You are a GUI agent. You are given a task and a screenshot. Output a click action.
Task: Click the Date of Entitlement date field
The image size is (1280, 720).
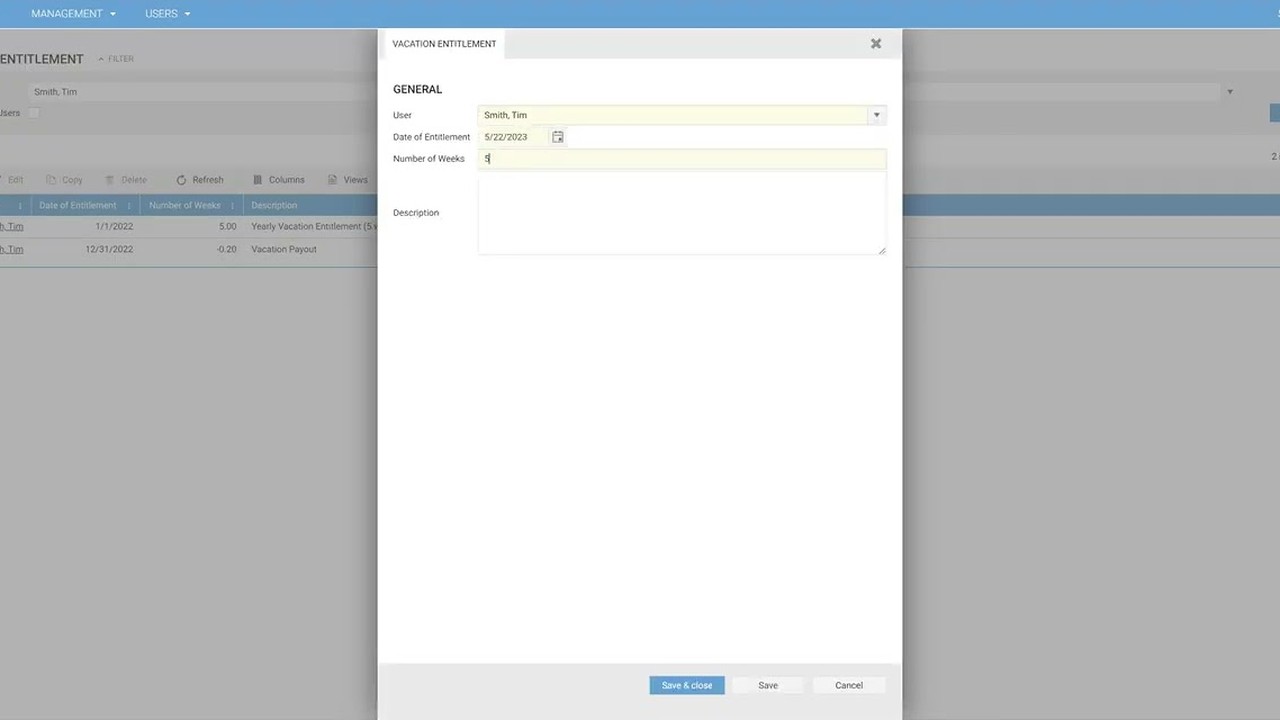515,137
